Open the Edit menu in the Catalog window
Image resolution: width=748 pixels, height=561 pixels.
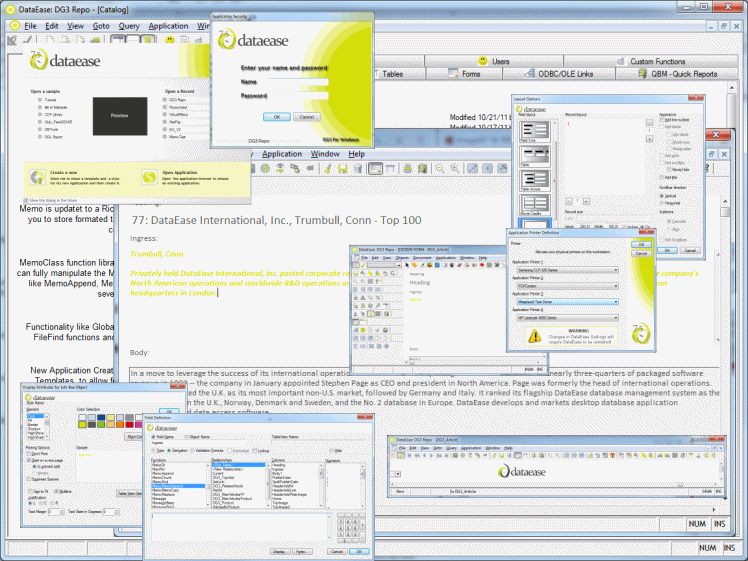point(52,26)
